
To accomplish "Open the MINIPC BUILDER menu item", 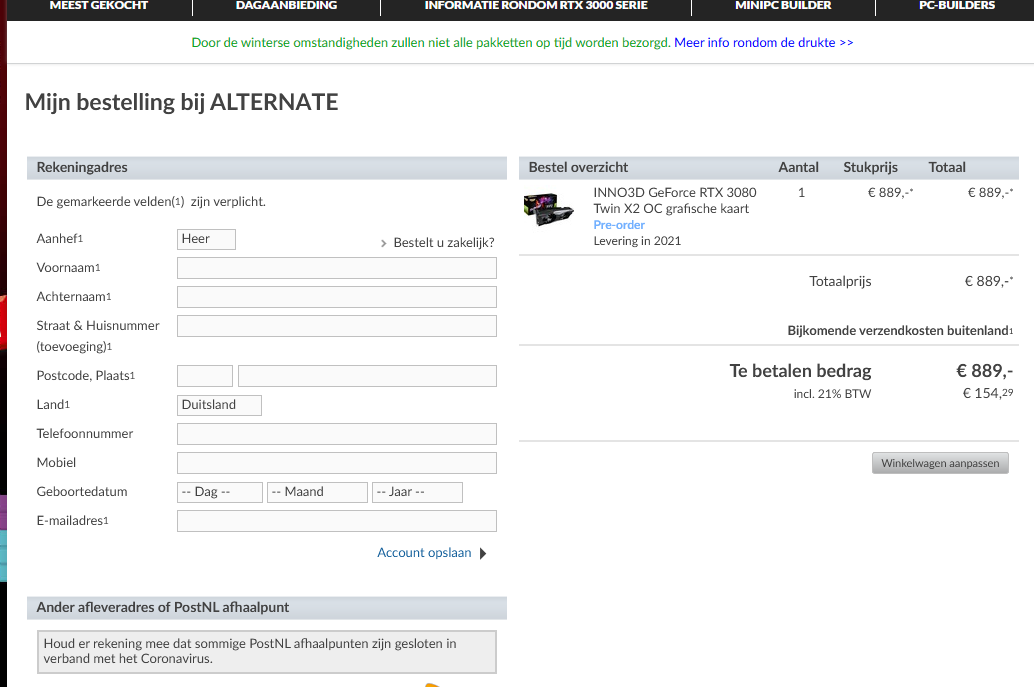I will pyautogui.click(x=783, y=5).
